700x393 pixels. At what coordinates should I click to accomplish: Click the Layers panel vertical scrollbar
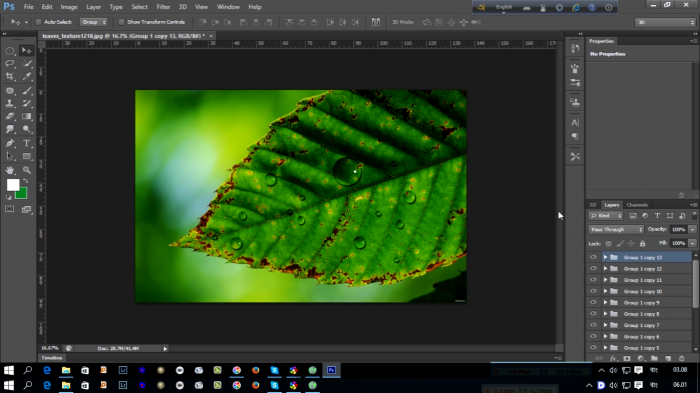tap(696, 284)
